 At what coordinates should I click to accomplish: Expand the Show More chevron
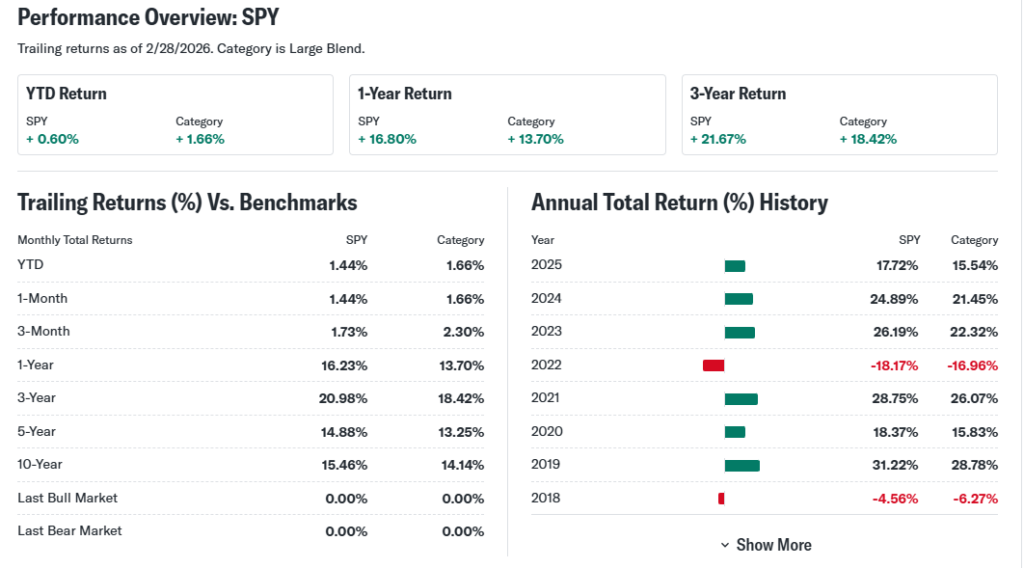[x=725, y=545]
